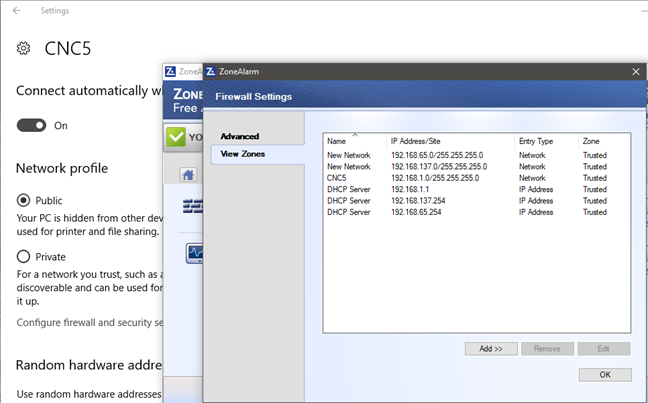648x403 pixels.
Task: Select New Network row 192.168.137.0/255.255.255.0
Action: click(x=477, y=167)
